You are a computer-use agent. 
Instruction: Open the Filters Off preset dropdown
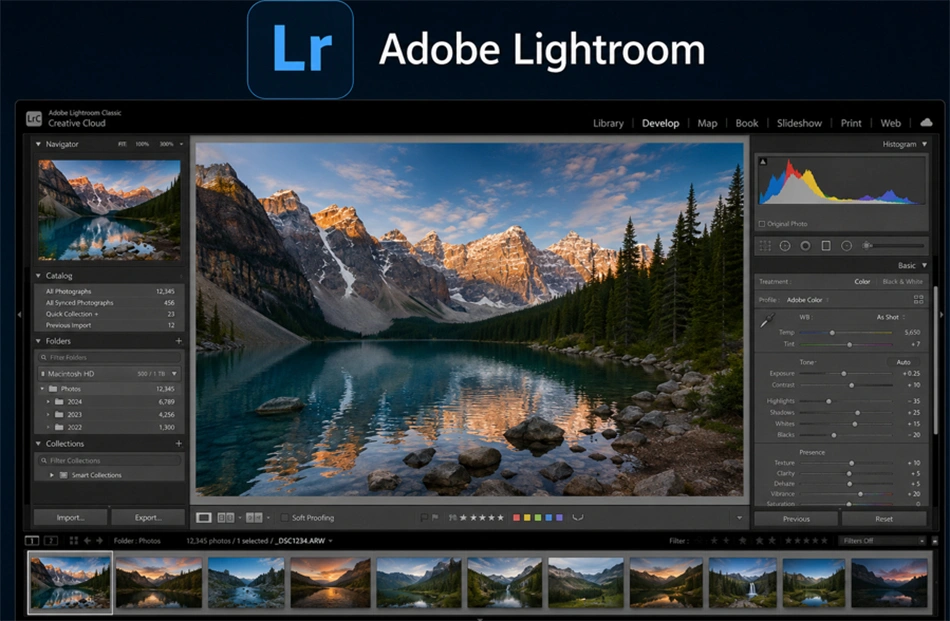point(882,540)
